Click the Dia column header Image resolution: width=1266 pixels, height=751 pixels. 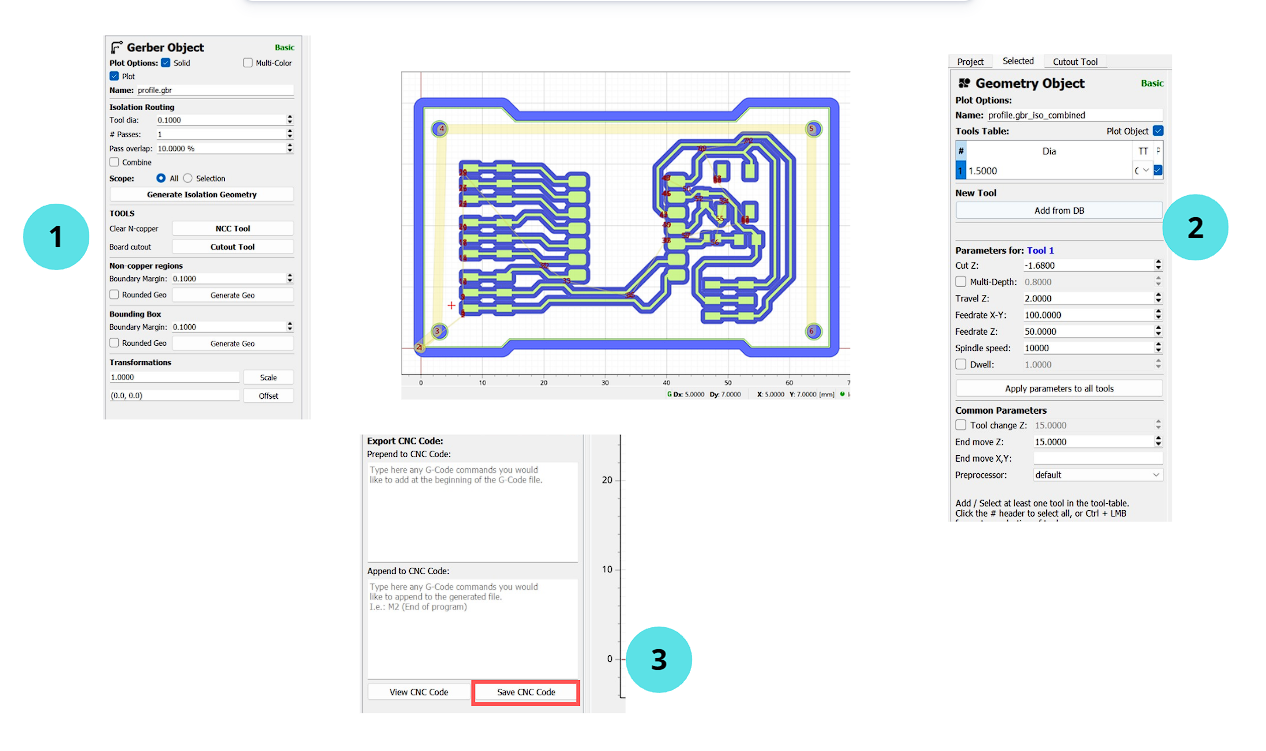[x=1048, y=151]
